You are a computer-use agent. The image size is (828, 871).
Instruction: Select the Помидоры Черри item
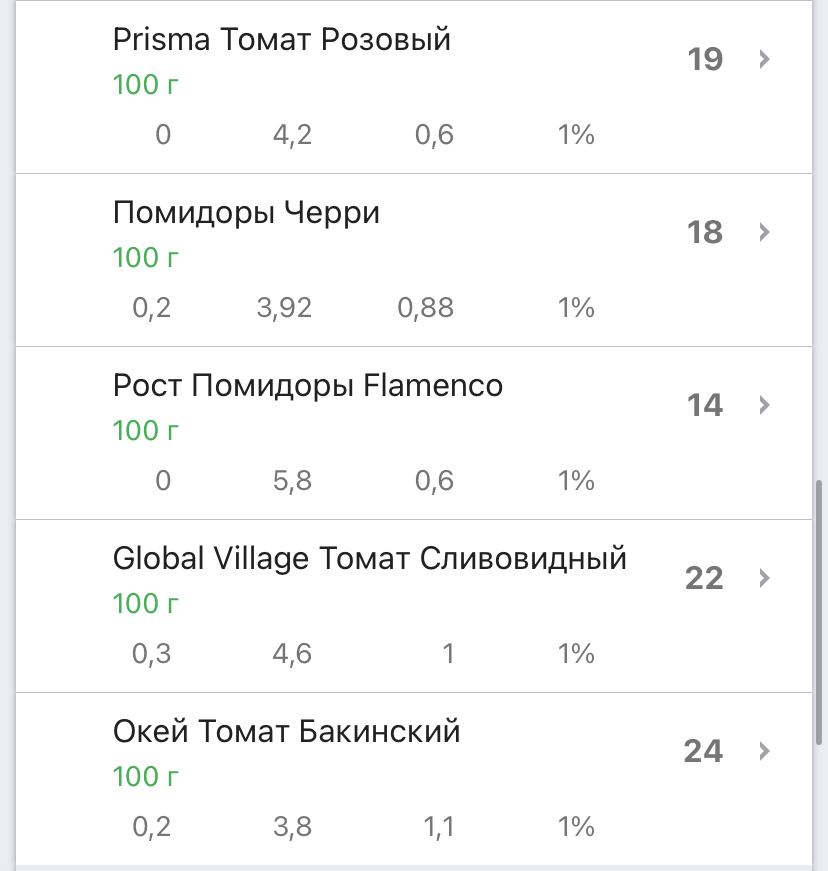tap(246, 213)
